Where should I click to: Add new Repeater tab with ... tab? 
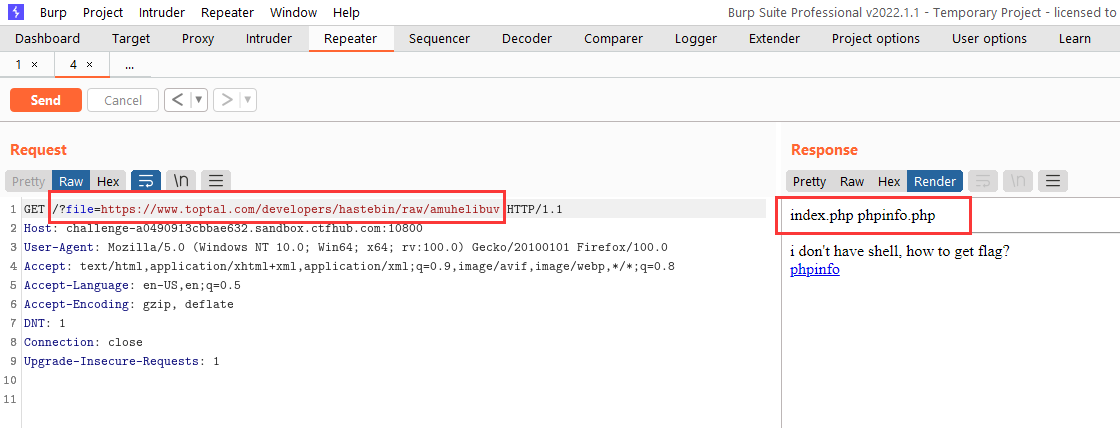[129, 65]
